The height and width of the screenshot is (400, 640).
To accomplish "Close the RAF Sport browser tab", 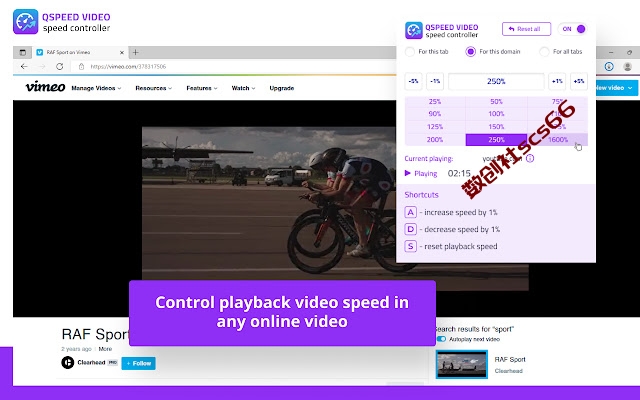I will coord(122,53).
